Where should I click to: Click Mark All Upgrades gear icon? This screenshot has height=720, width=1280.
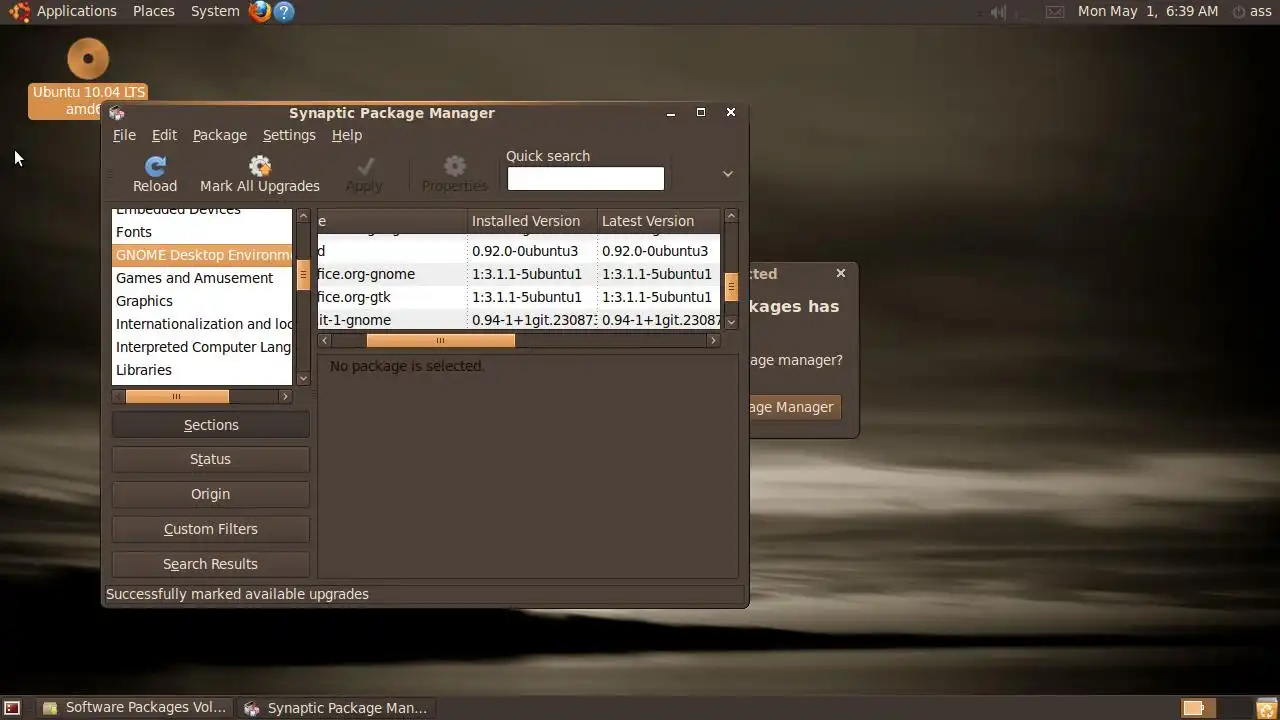click(x=260, y=166)
